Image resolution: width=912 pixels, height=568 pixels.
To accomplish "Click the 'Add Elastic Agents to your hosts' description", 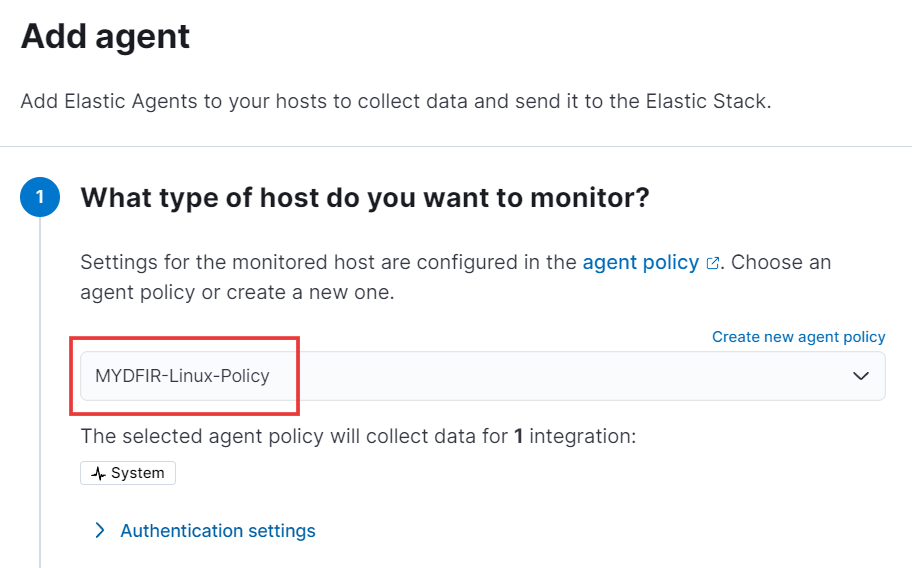I will (x=396, y=101).
